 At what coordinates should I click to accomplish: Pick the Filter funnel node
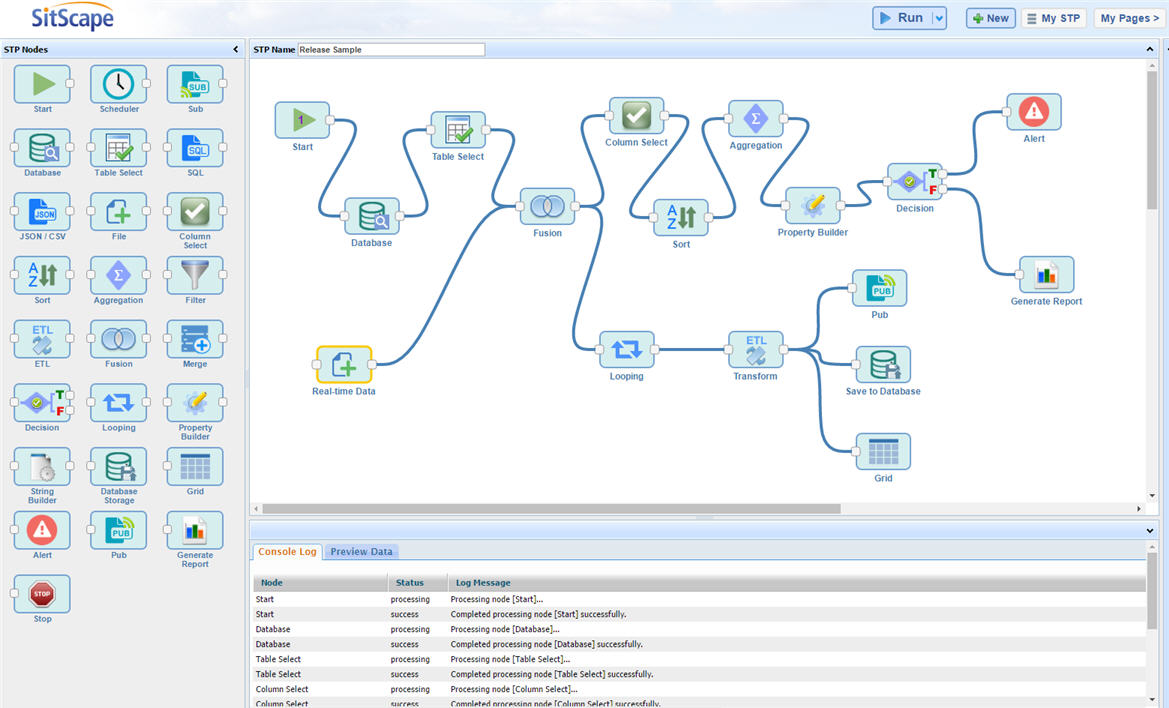point(195,276)
